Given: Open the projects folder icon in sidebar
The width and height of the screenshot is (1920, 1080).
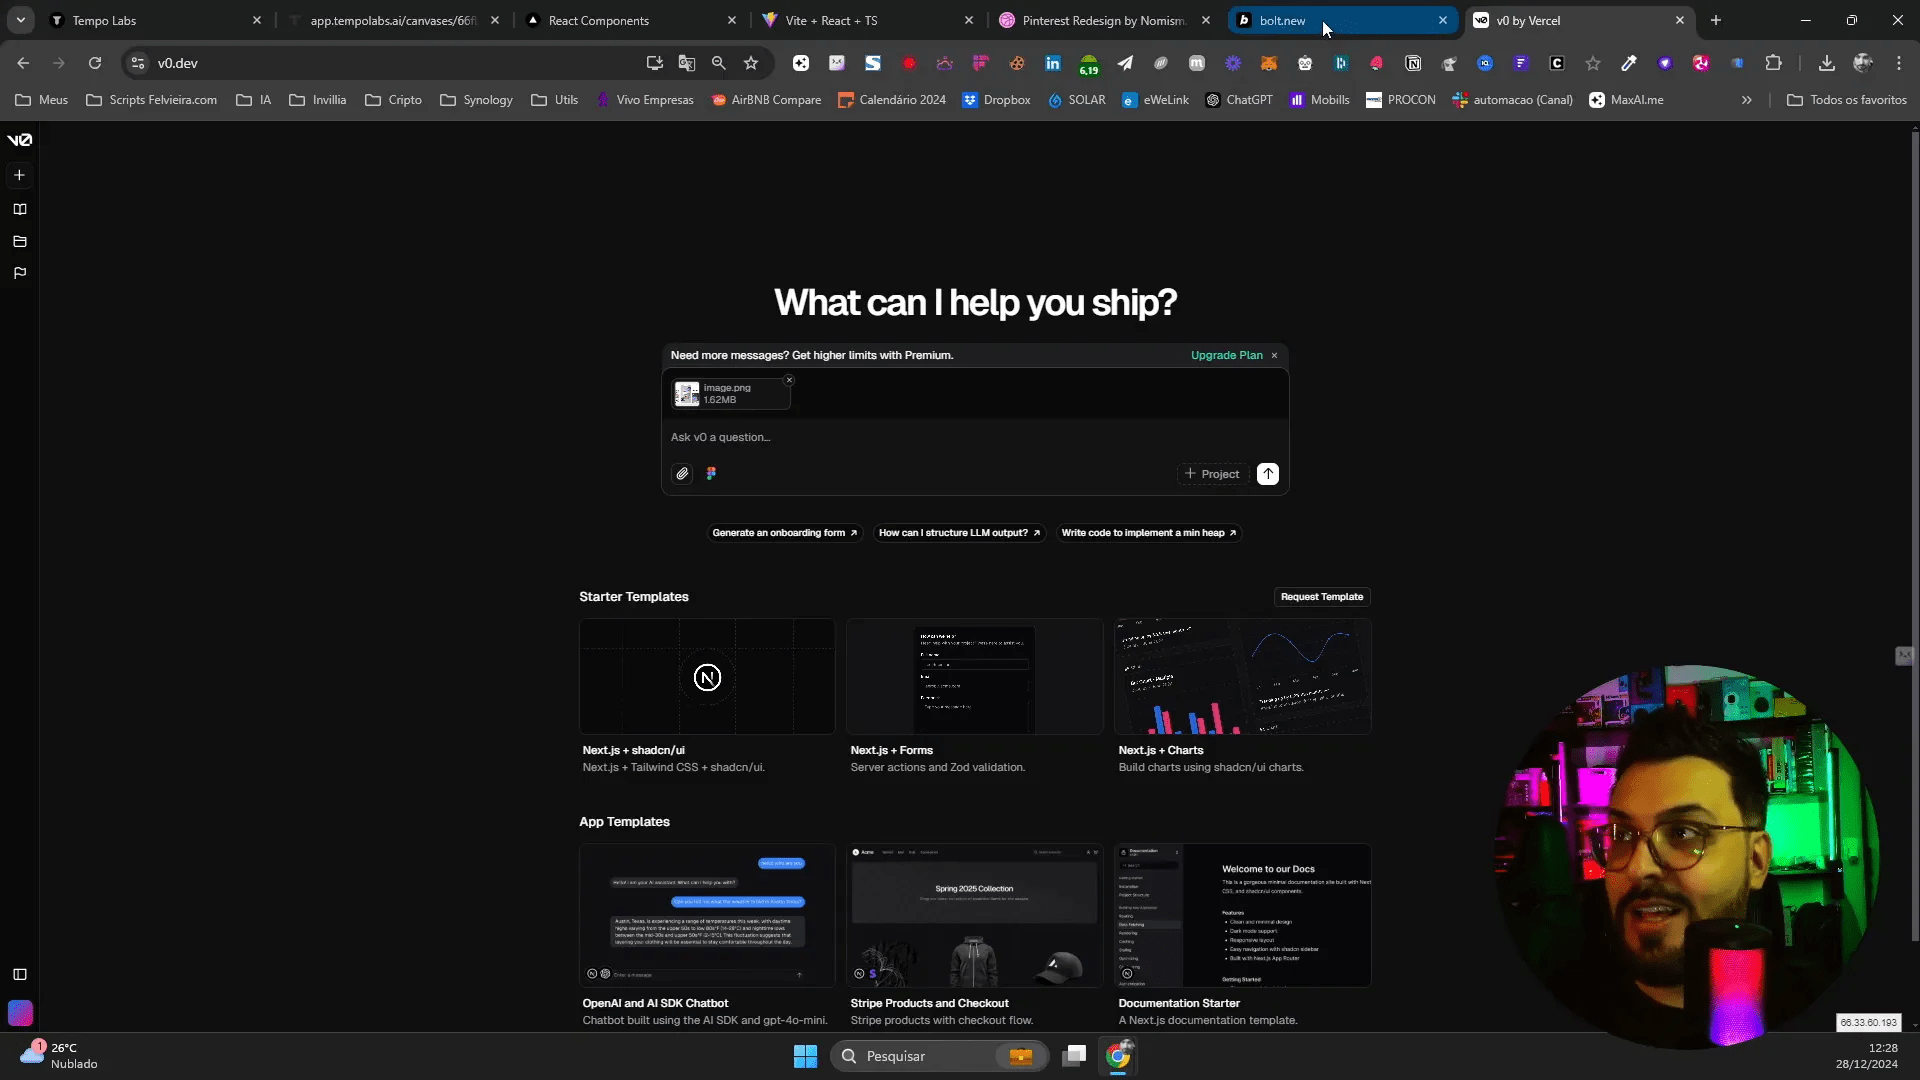Looking at the screenshot, I should click(x=19, y=241).
